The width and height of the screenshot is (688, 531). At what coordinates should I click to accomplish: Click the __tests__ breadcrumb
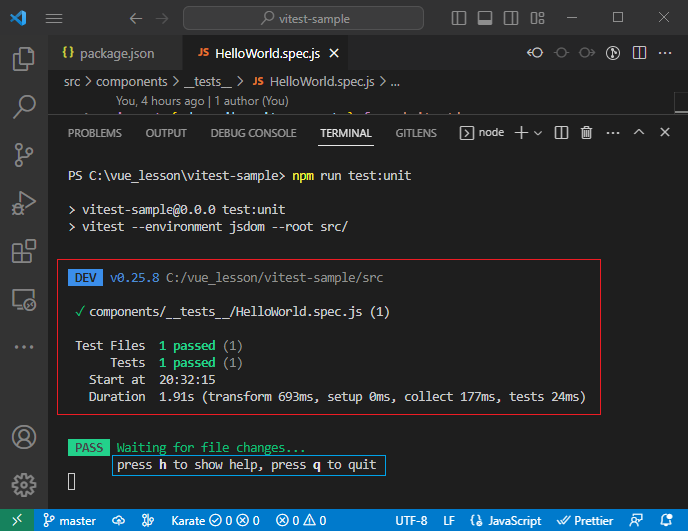pos(208,82)
